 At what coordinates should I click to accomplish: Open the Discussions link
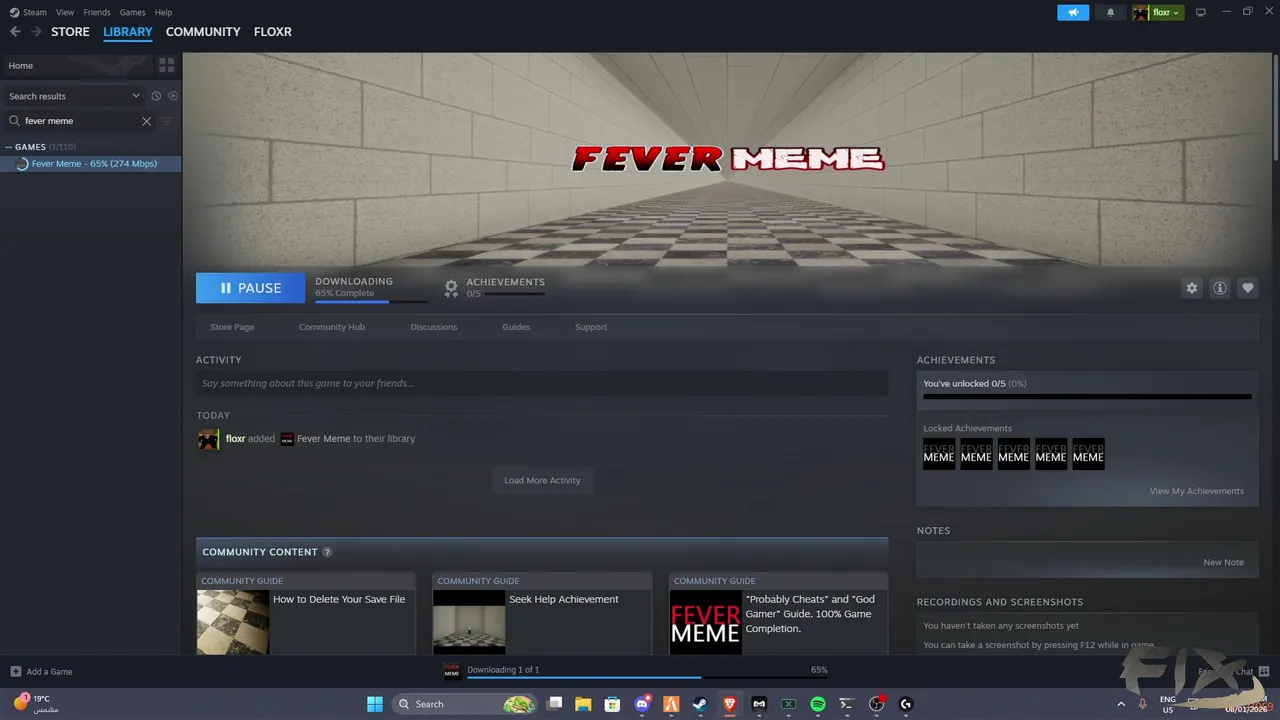(x=434, y=327)
